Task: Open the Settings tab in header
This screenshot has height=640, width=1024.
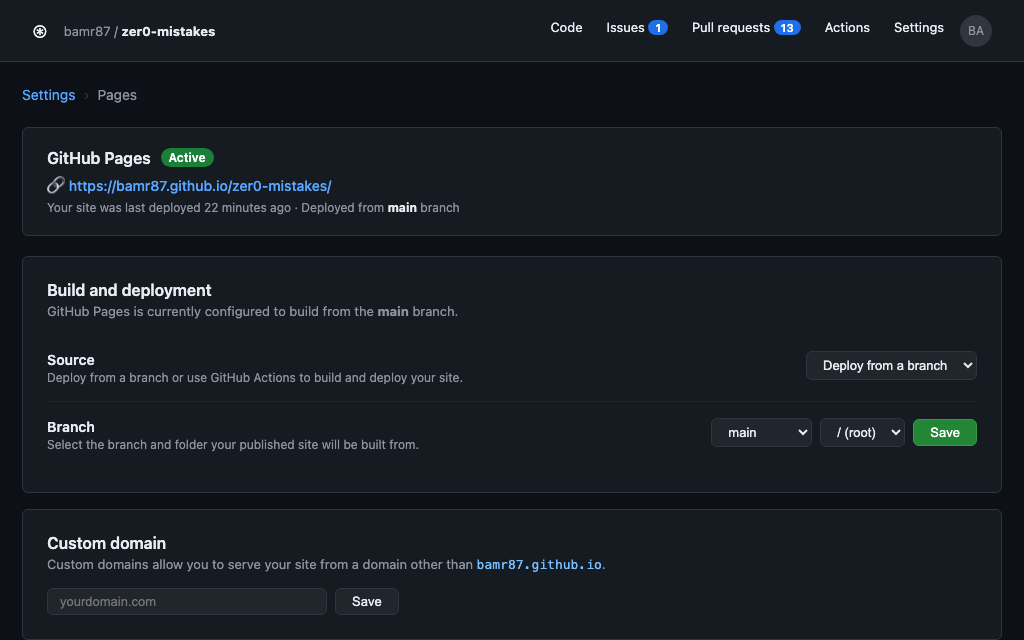Action: pos(918,27)
